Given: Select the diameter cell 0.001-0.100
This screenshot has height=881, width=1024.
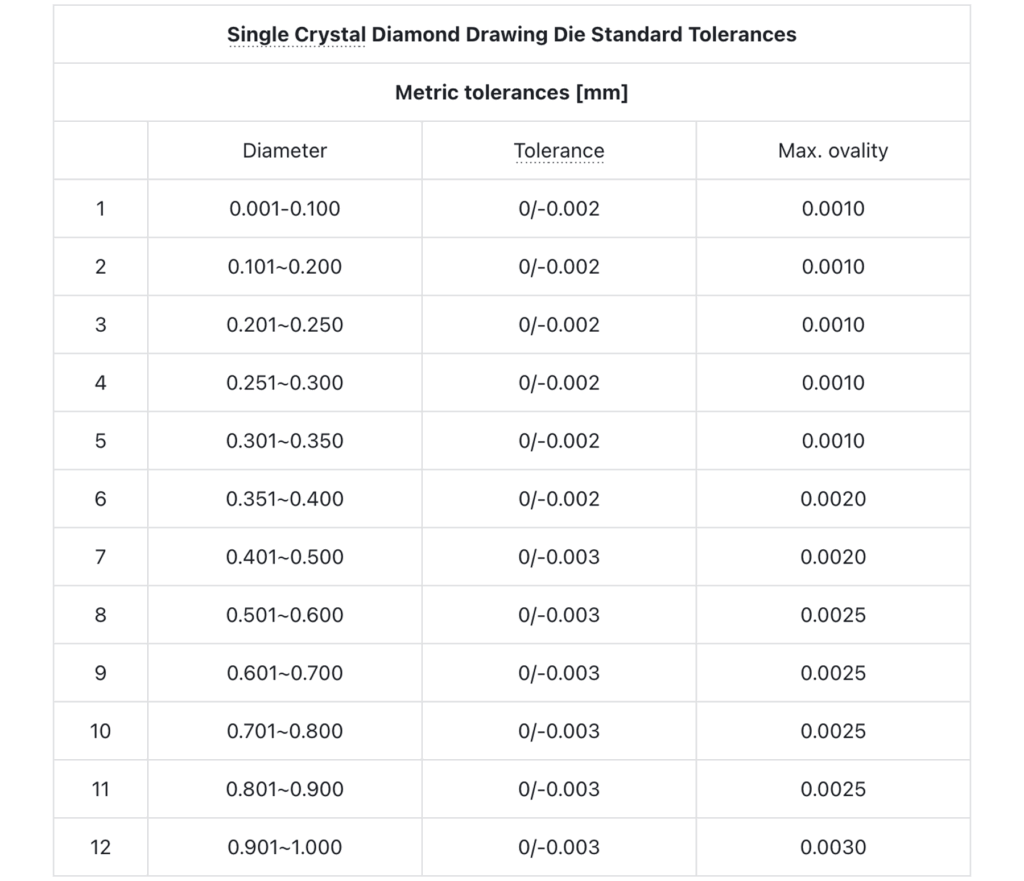Looking at the screenshot, I should [x=285, y=208].
